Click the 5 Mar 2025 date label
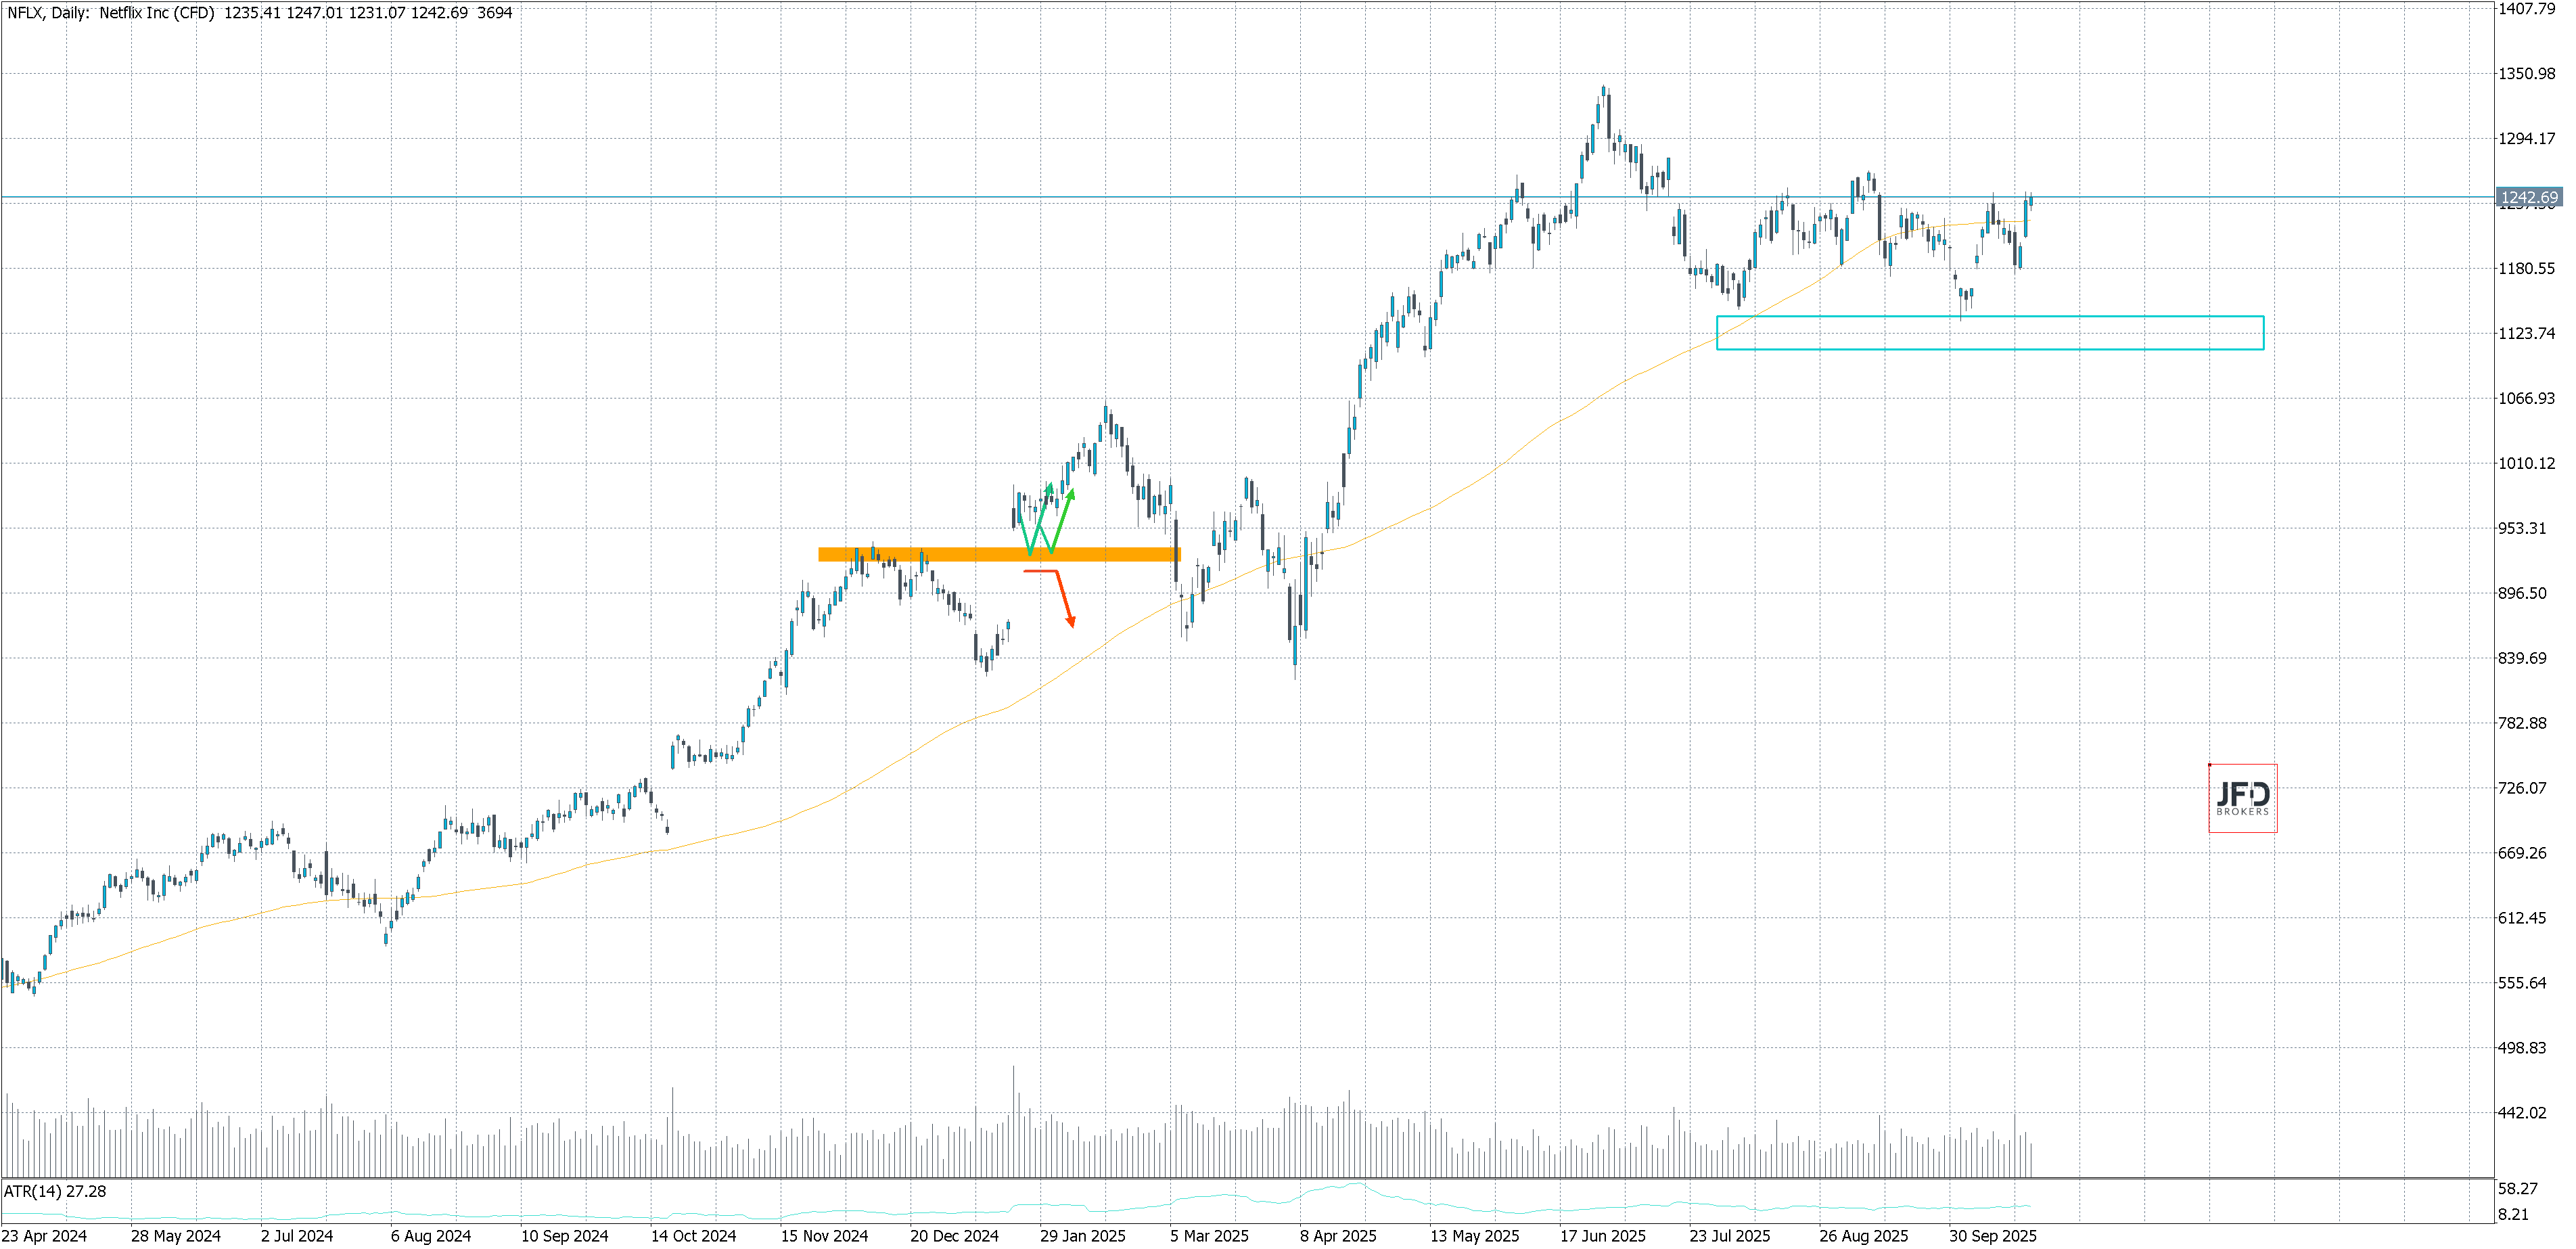 (x=1210, y=1236)
